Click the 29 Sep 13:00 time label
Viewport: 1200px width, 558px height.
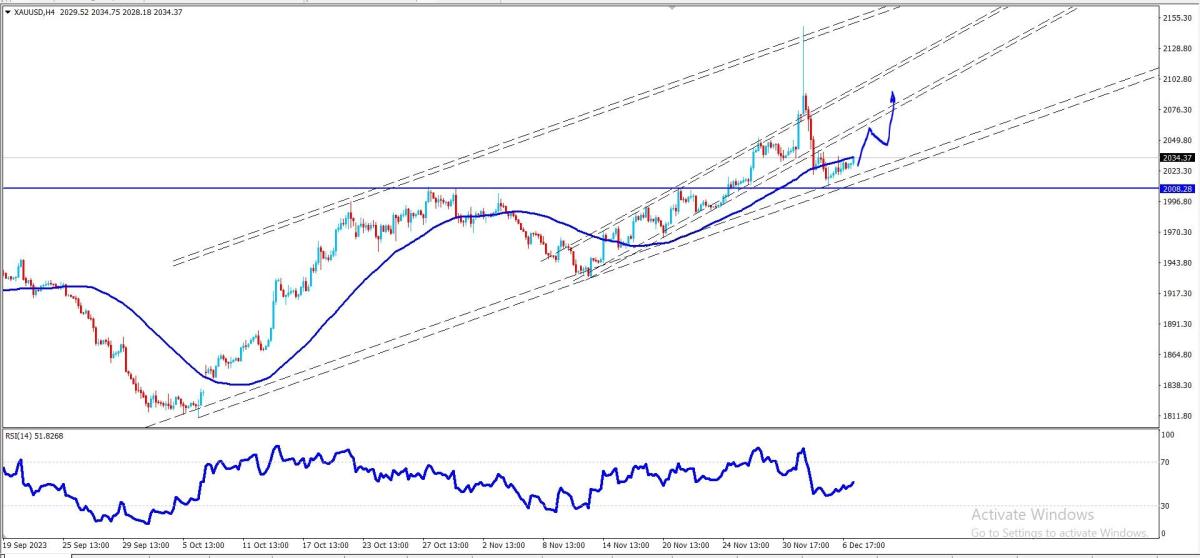[144, 546]
